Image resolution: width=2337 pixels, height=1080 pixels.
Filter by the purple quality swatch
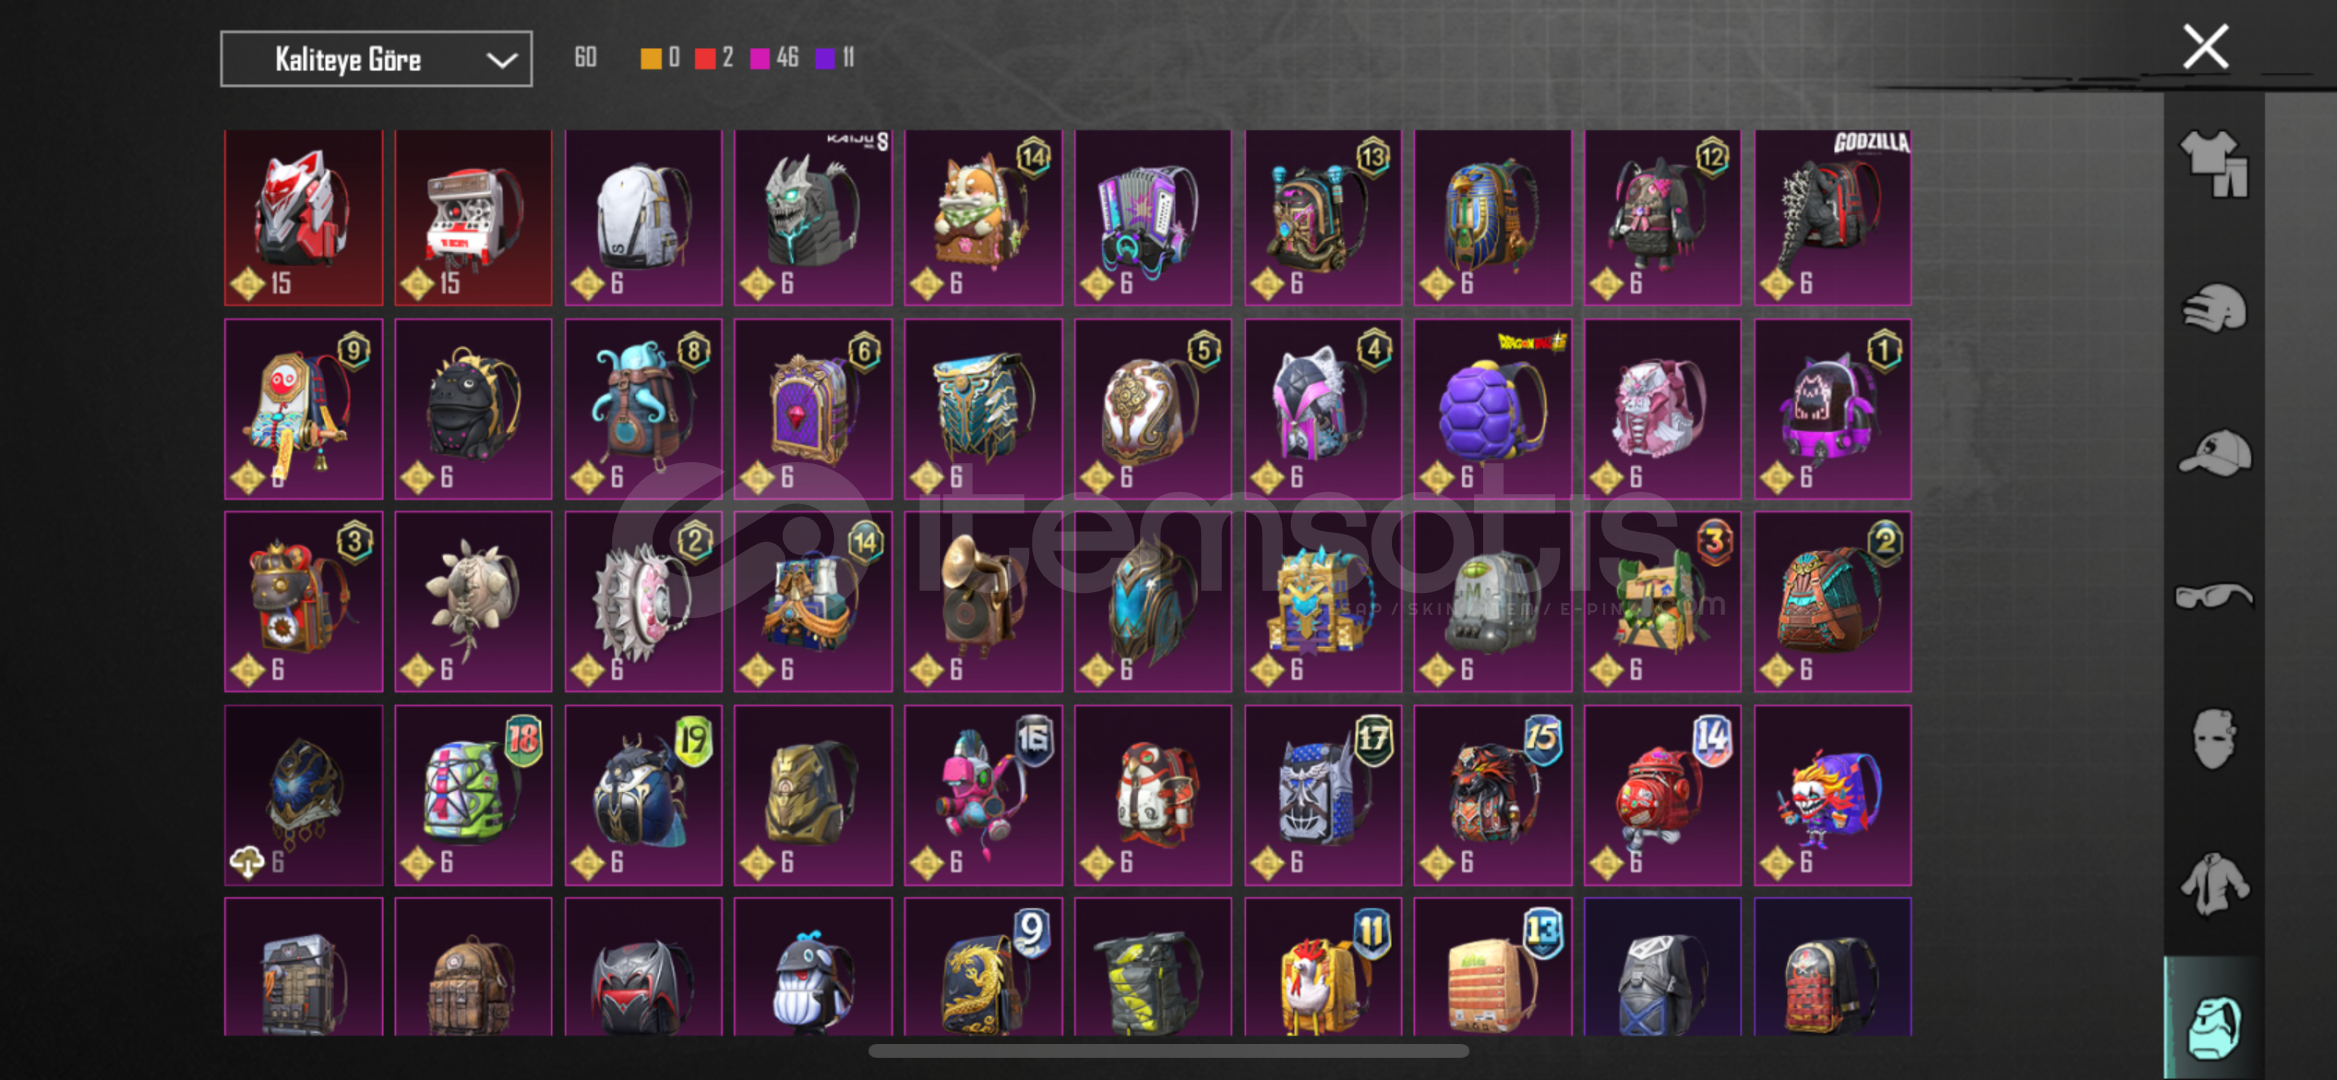click(x=825, y=58)
